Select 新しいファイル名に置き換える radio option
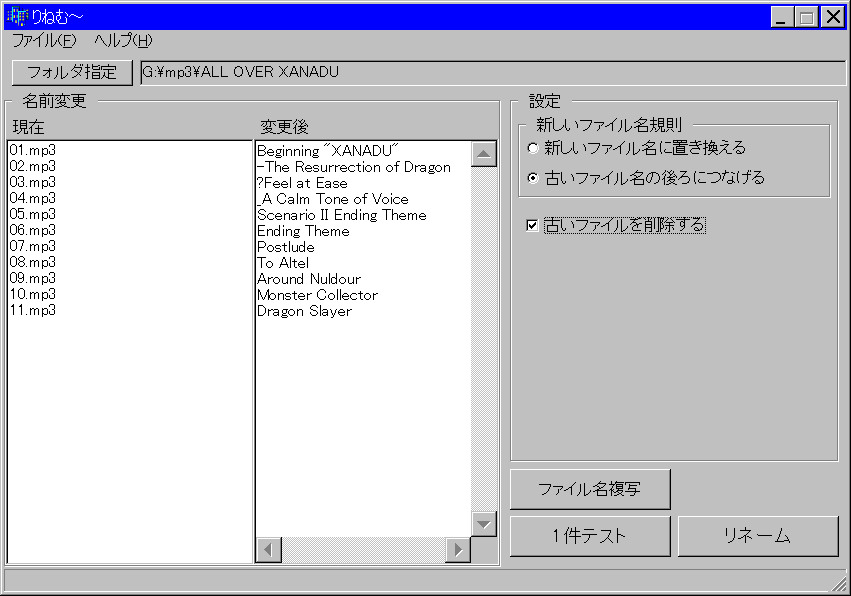 click(637, 148)
